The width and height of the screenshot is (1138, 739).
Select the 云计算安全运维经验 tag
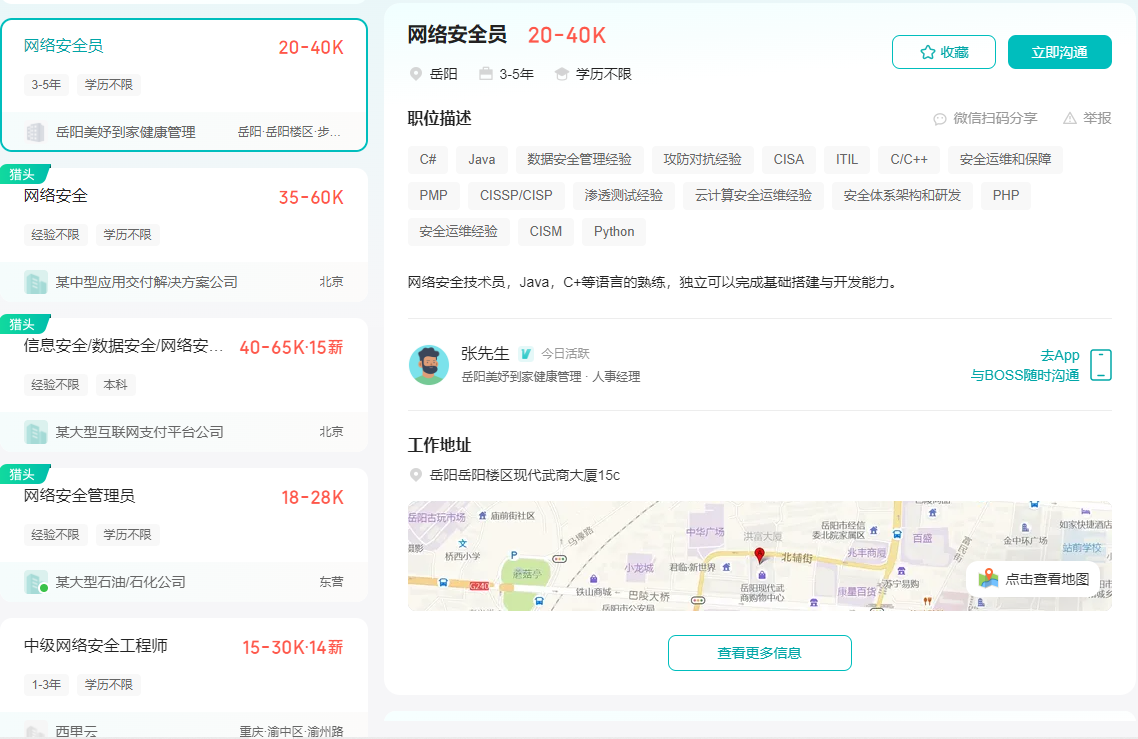point(753,195)
